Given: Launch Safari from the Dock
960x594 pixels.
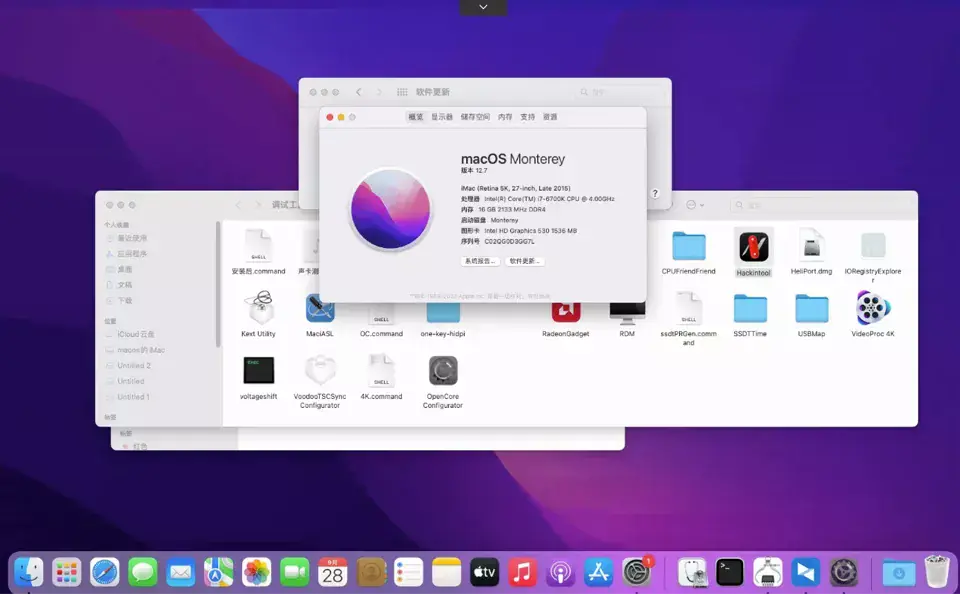Looking at the screenshot, I should click(x=105, y=573).
